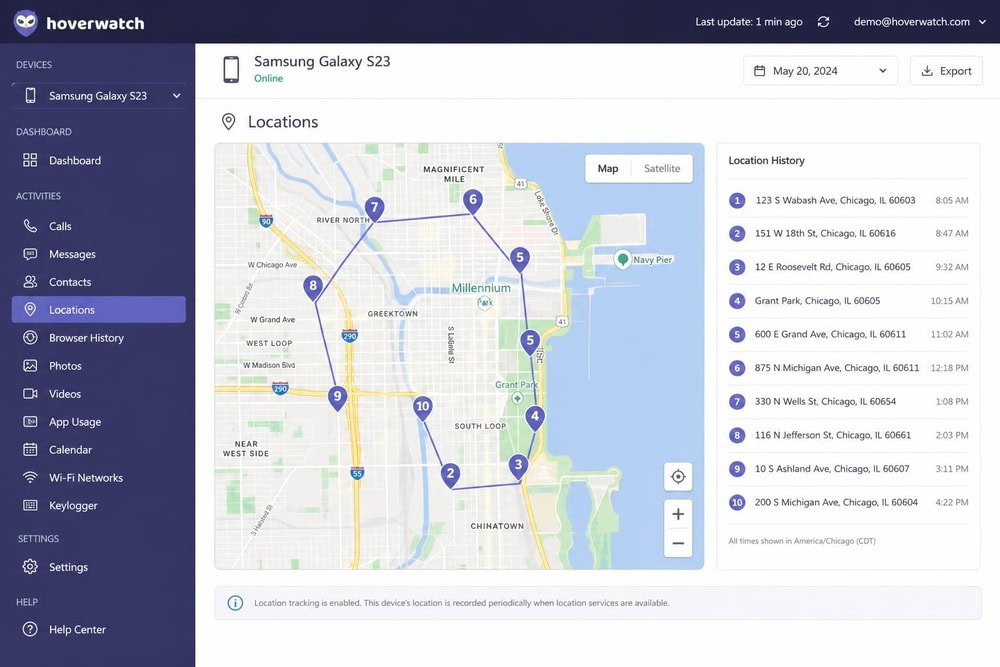Click the number 10 badge in Location History

737,502
